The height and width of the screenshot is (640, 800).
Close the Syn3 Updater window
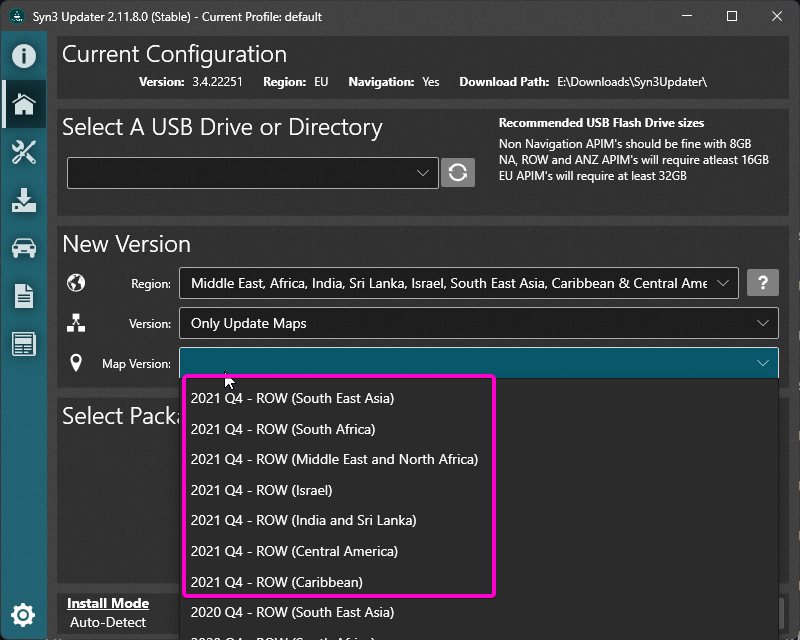[x=777, y=16]
